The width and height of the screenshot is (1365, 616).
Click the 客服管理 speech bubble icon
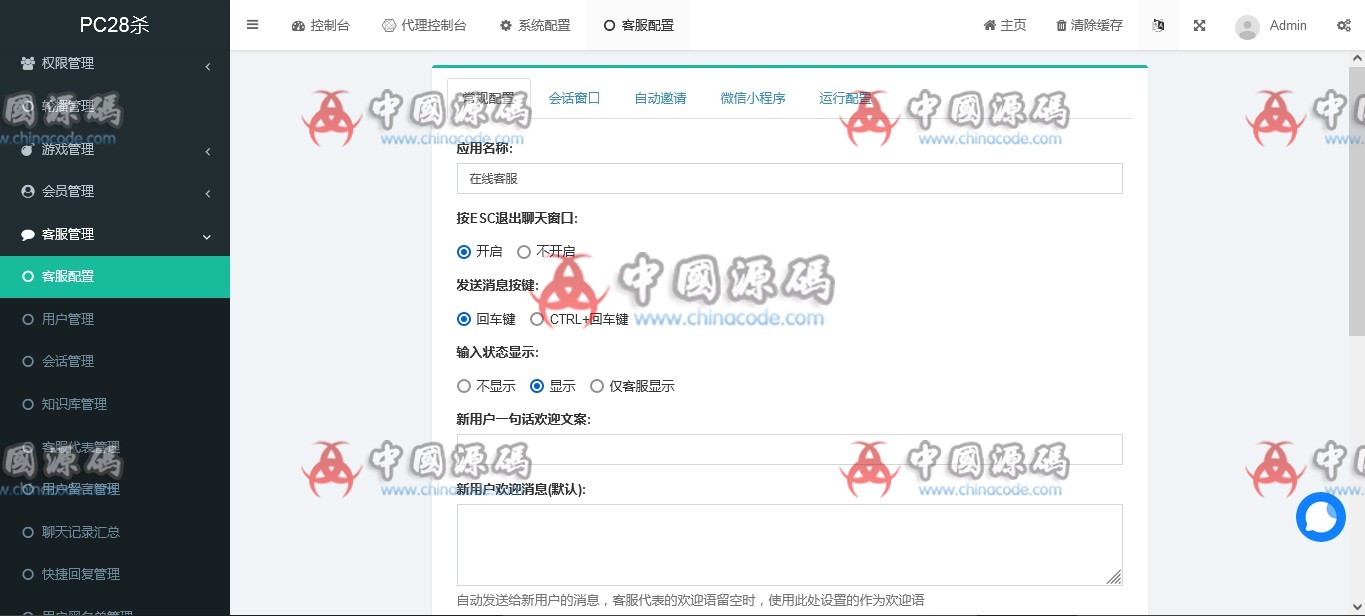pos(28,235)
